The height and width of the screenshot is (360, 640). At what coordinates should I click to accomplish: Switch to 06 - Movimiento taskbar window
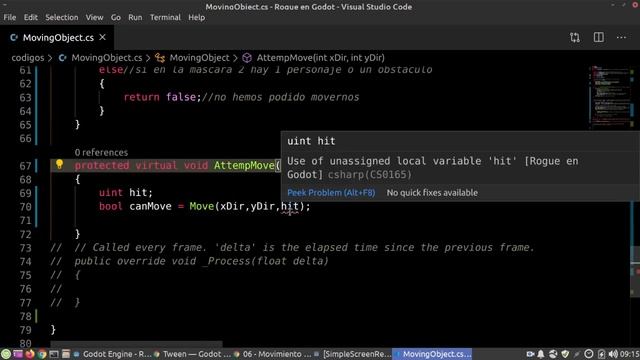(x=273, y=354)
